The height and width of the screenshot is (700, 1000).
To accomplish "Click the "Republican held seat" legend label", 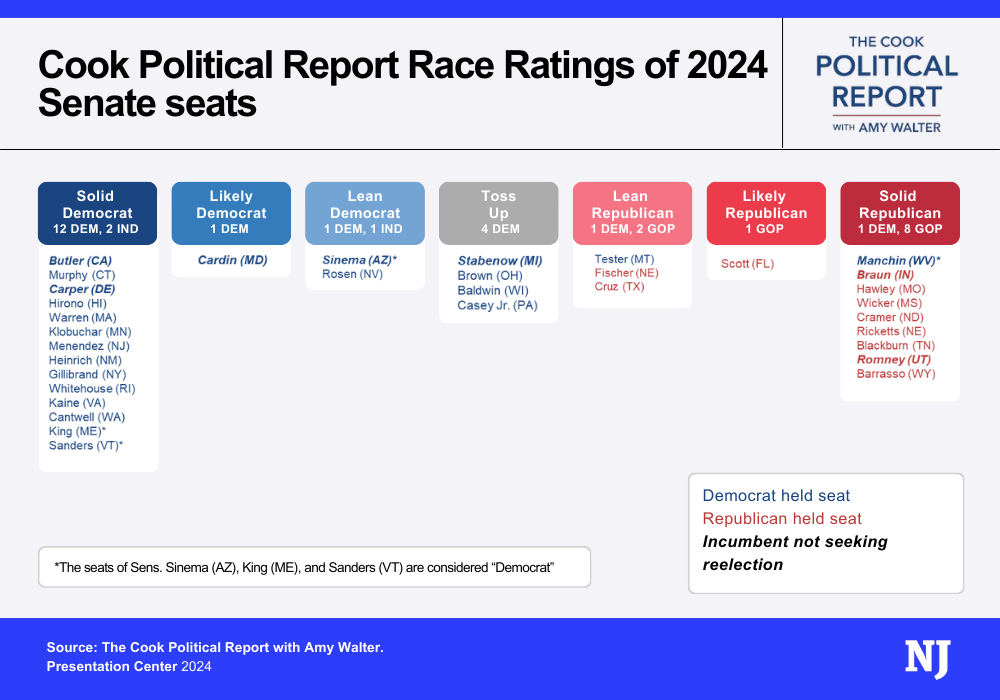I will (x=782, y=519).
